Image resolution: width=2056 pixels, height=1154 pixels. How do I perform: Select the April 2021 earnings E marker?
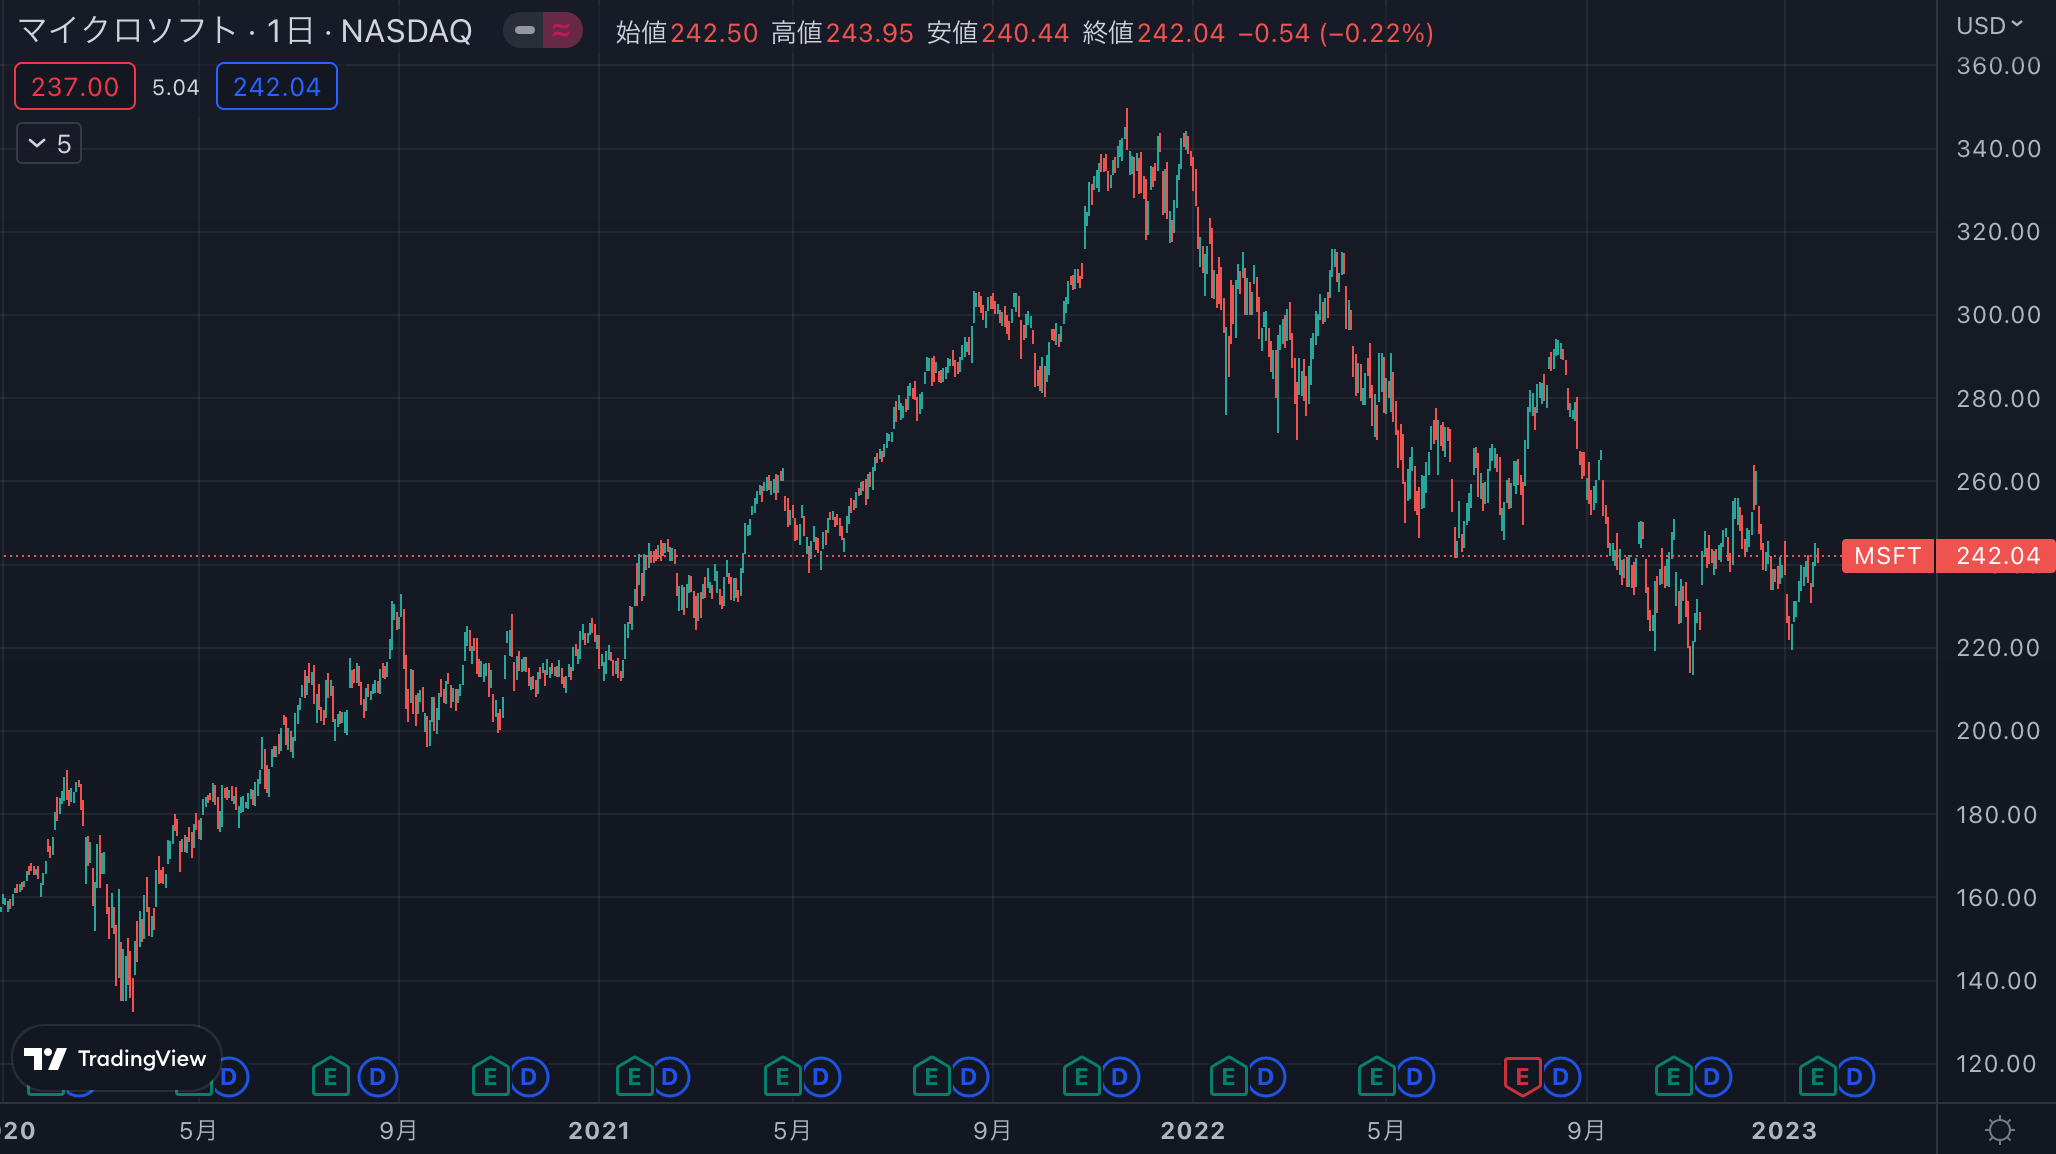(783, 1077)
